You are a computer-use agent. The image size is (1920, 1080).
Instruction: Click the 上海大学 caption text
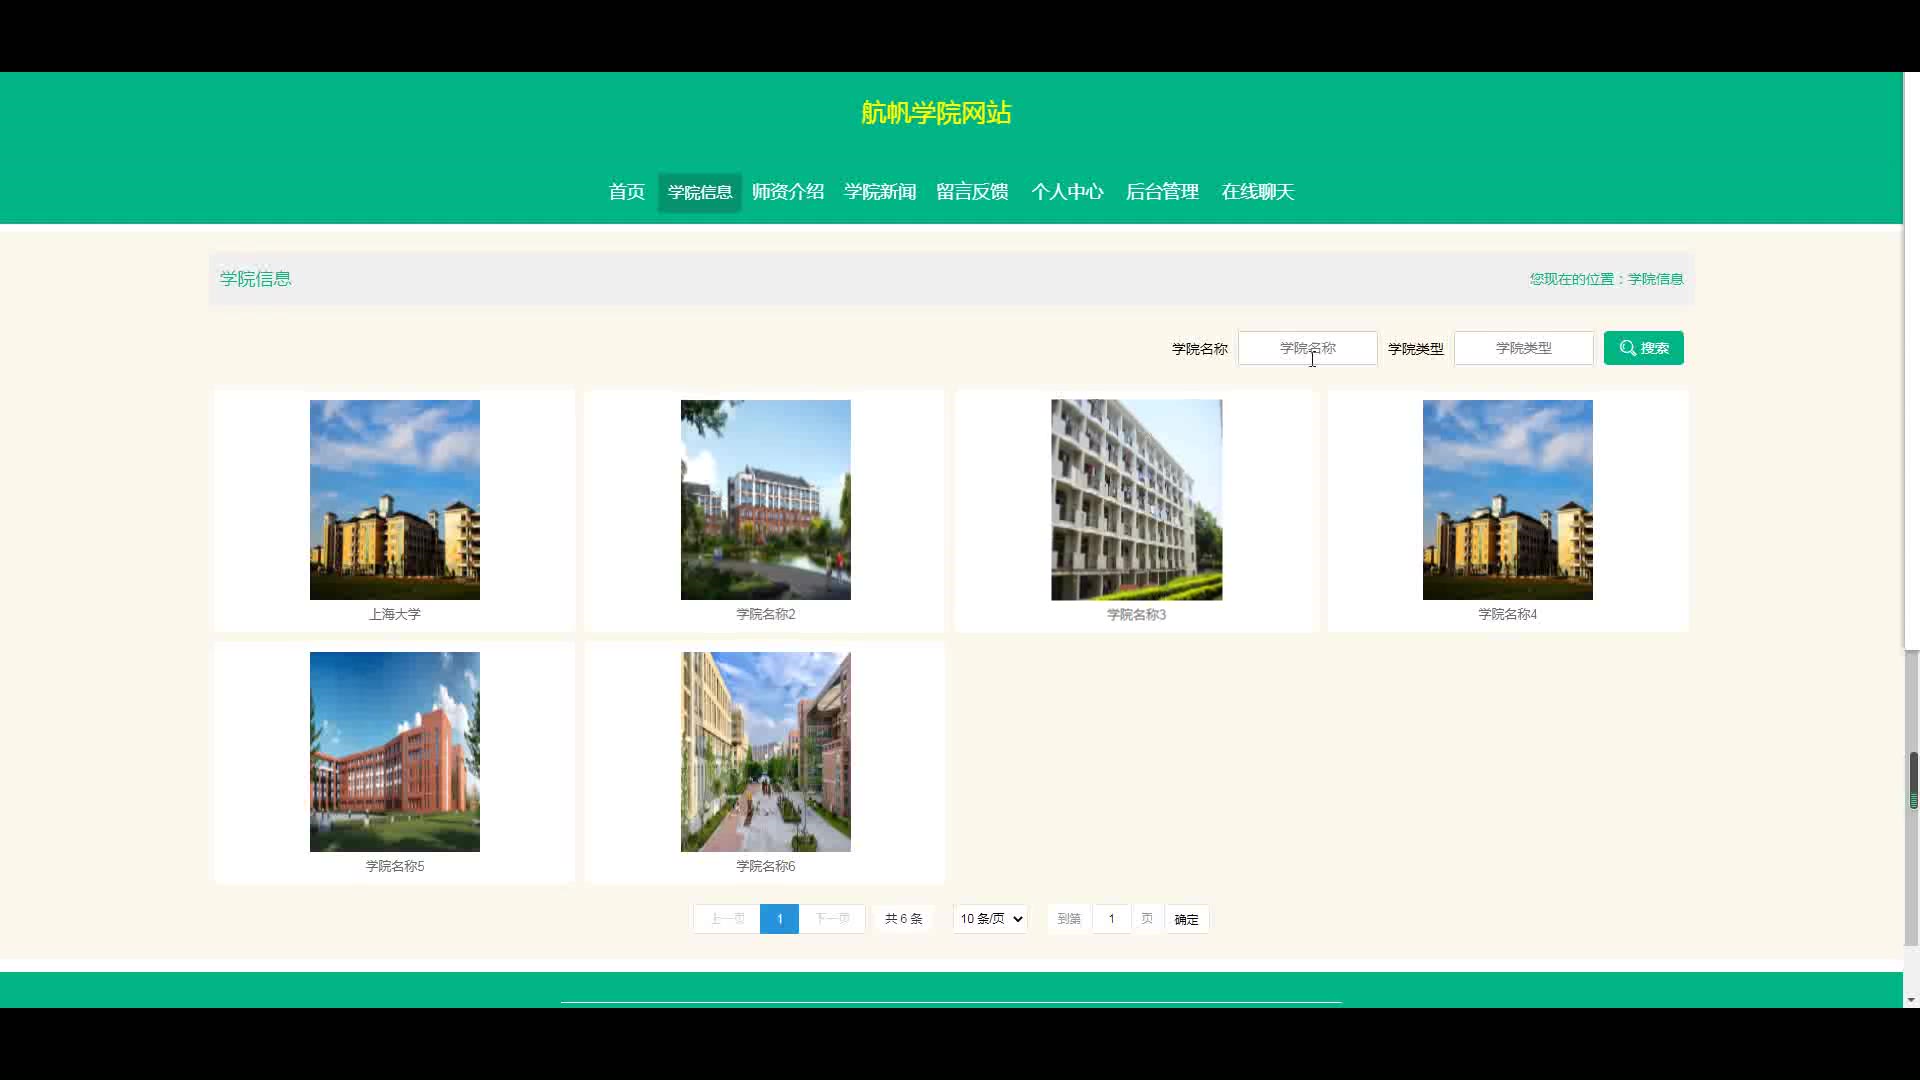point(395,614)
